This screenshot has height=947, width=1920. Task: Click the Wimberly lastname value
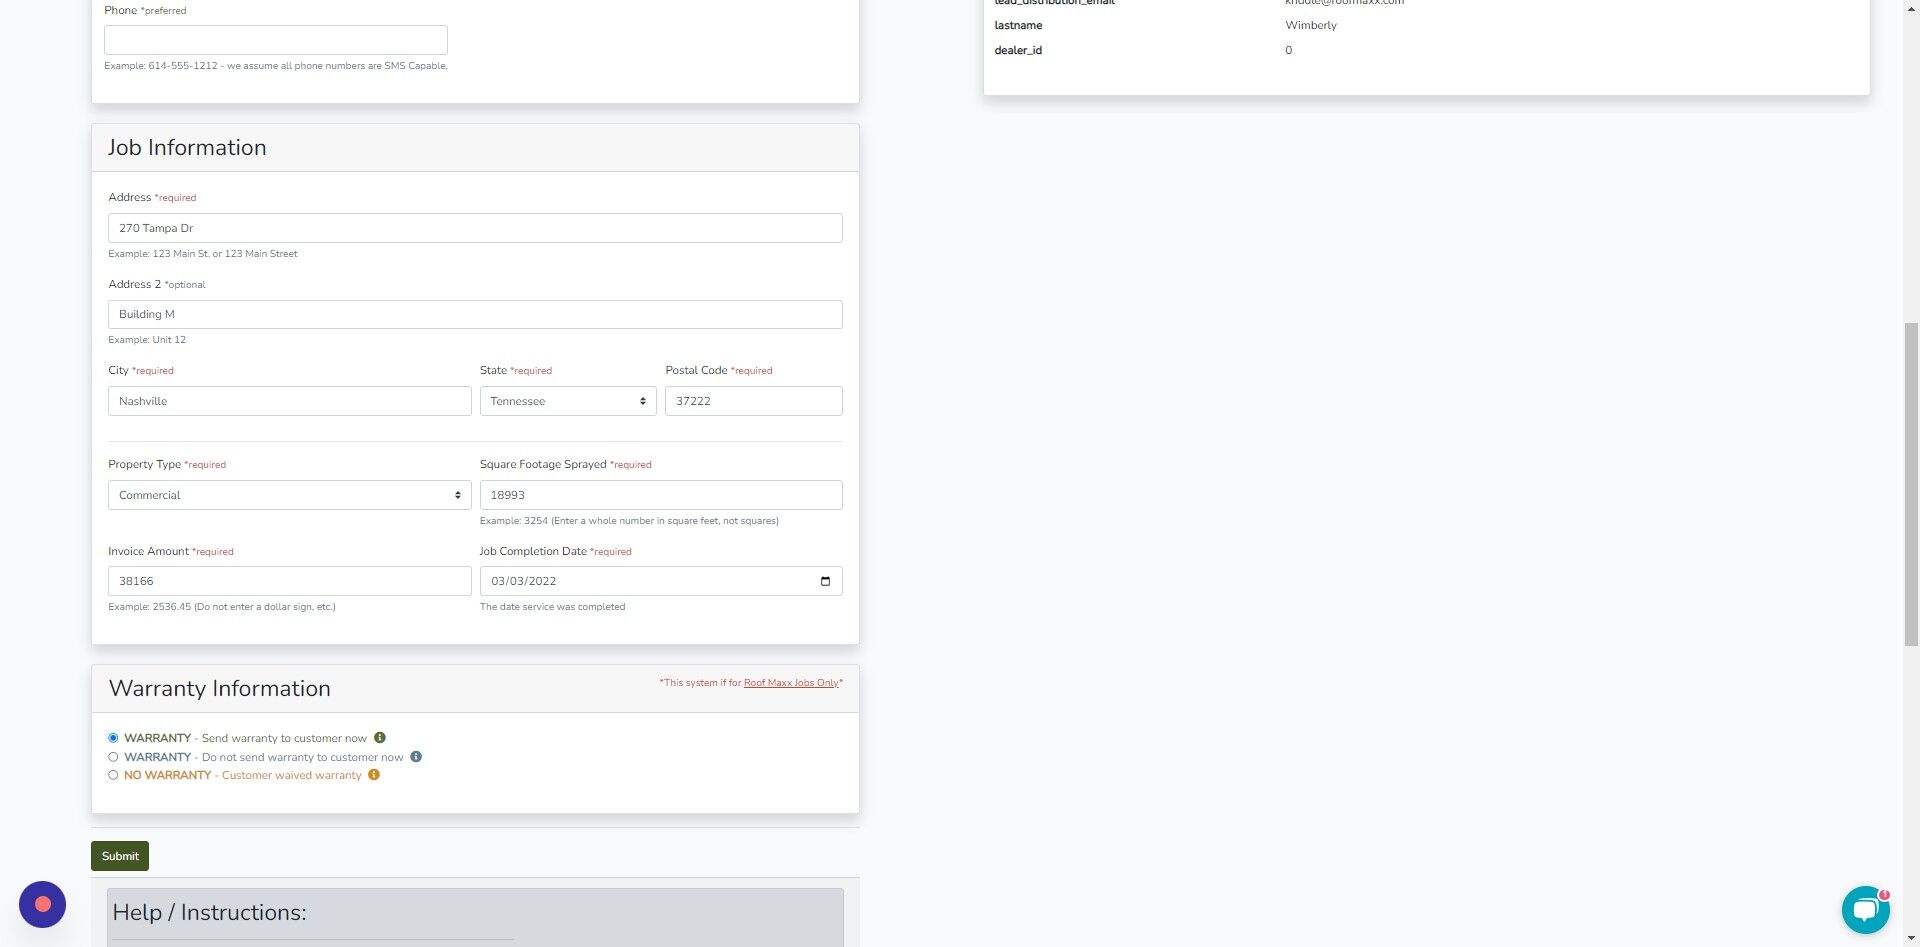[1311, 25]
